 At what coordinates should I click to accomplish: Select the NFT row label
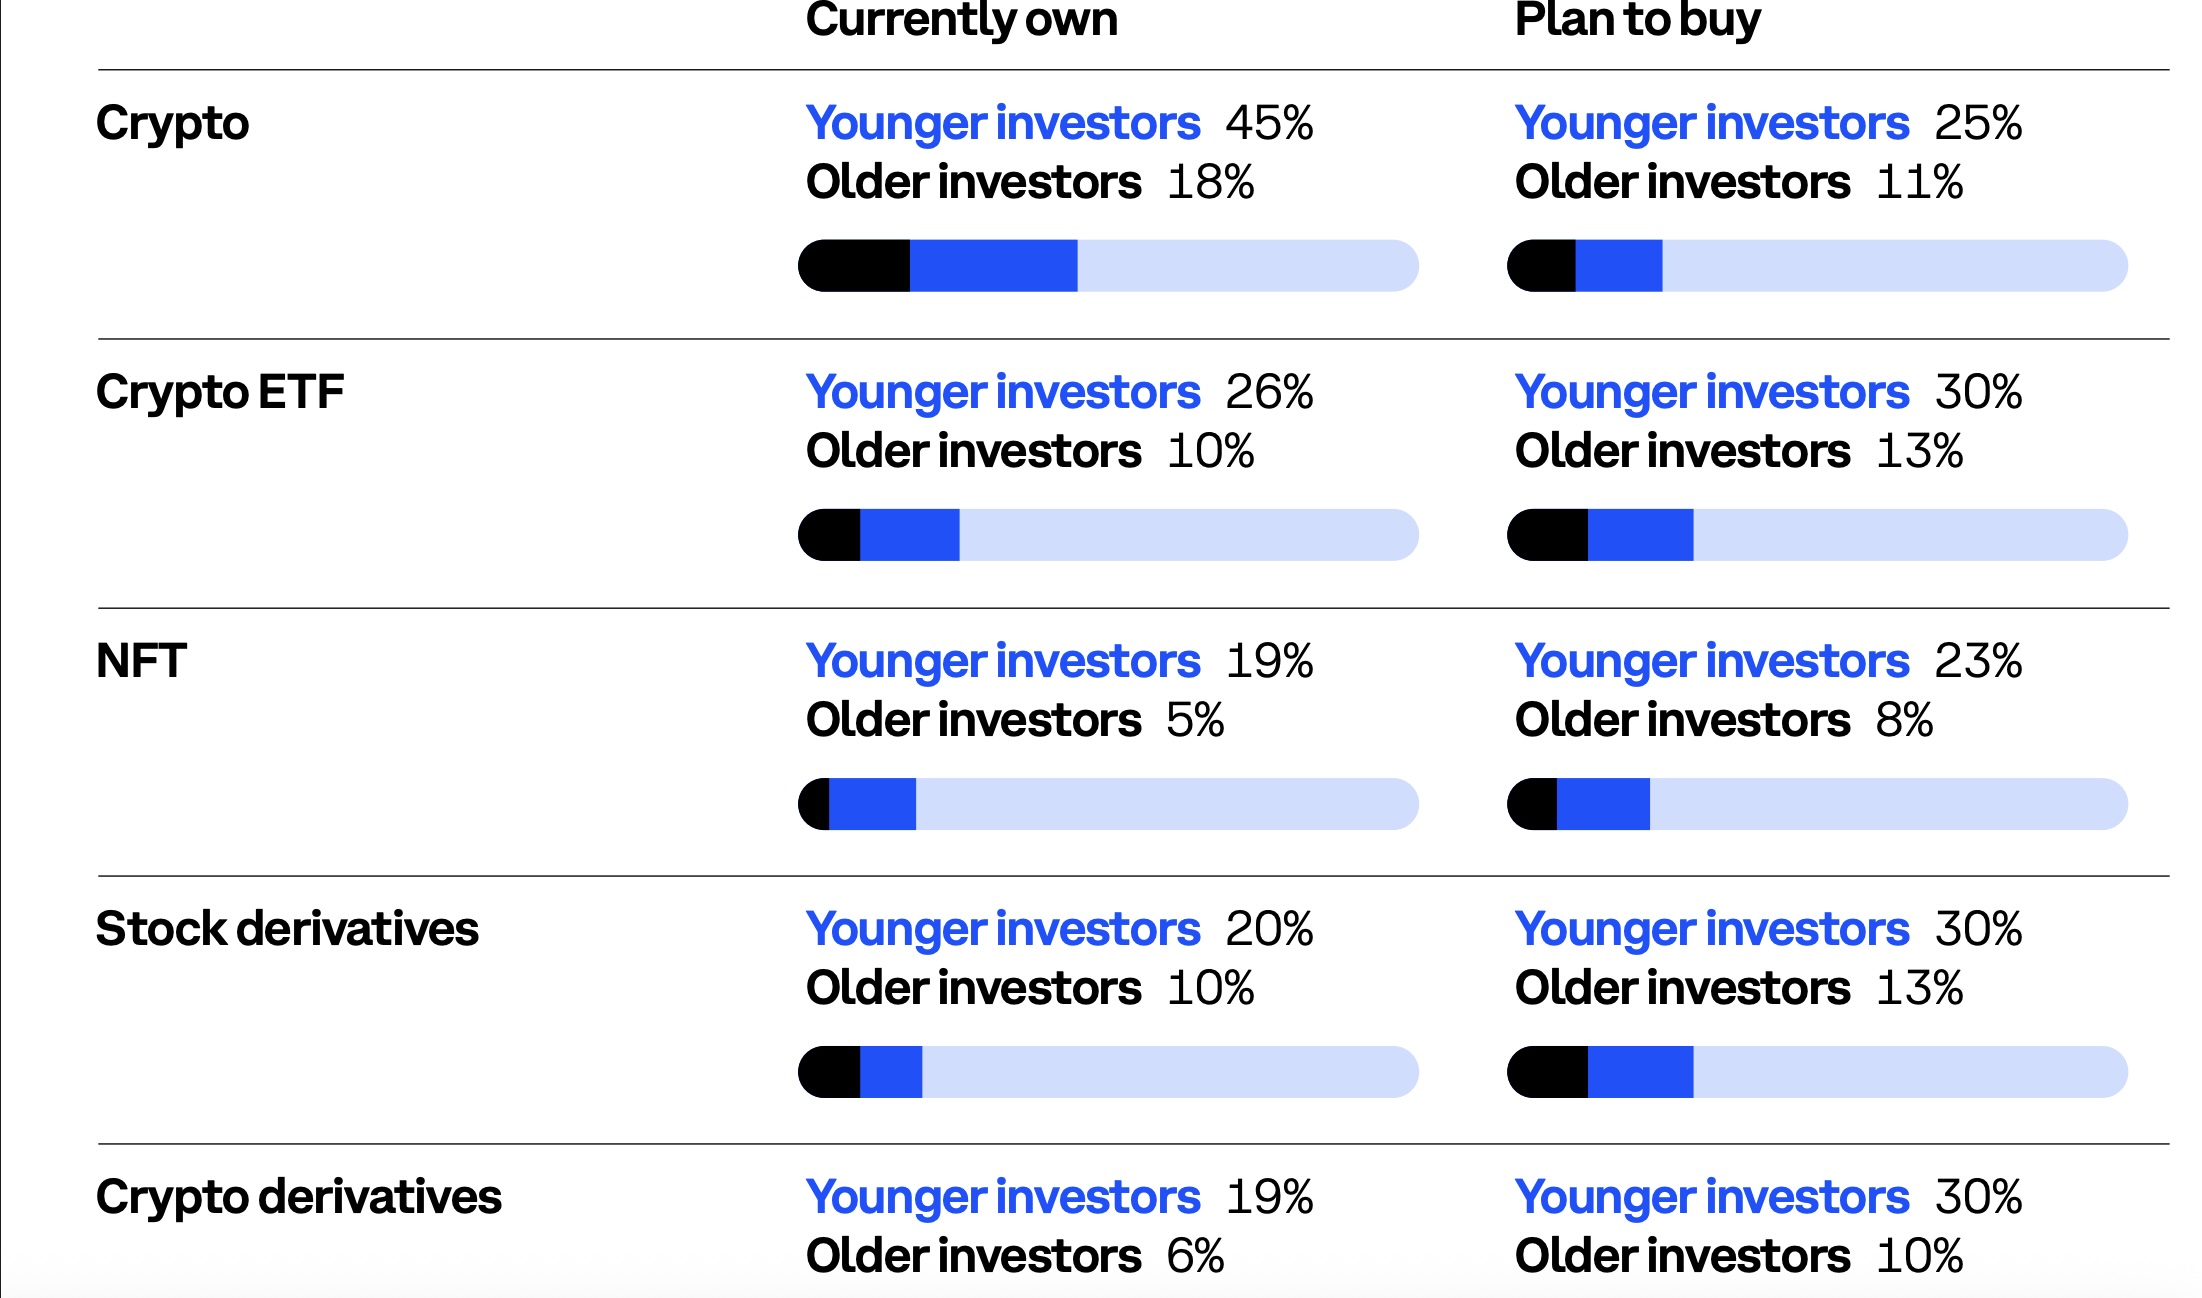pyautogui.click(x=141, y=661)
